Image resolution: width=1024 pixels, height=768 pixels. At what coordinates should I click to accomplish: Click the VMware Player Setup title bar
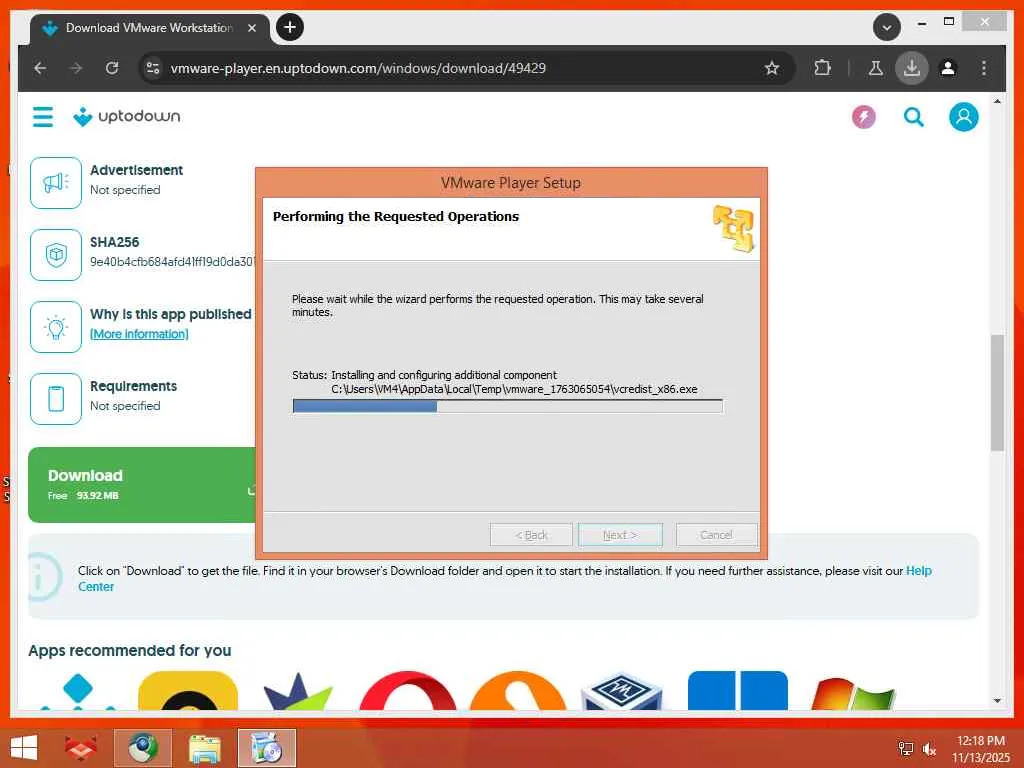(511, 183)
